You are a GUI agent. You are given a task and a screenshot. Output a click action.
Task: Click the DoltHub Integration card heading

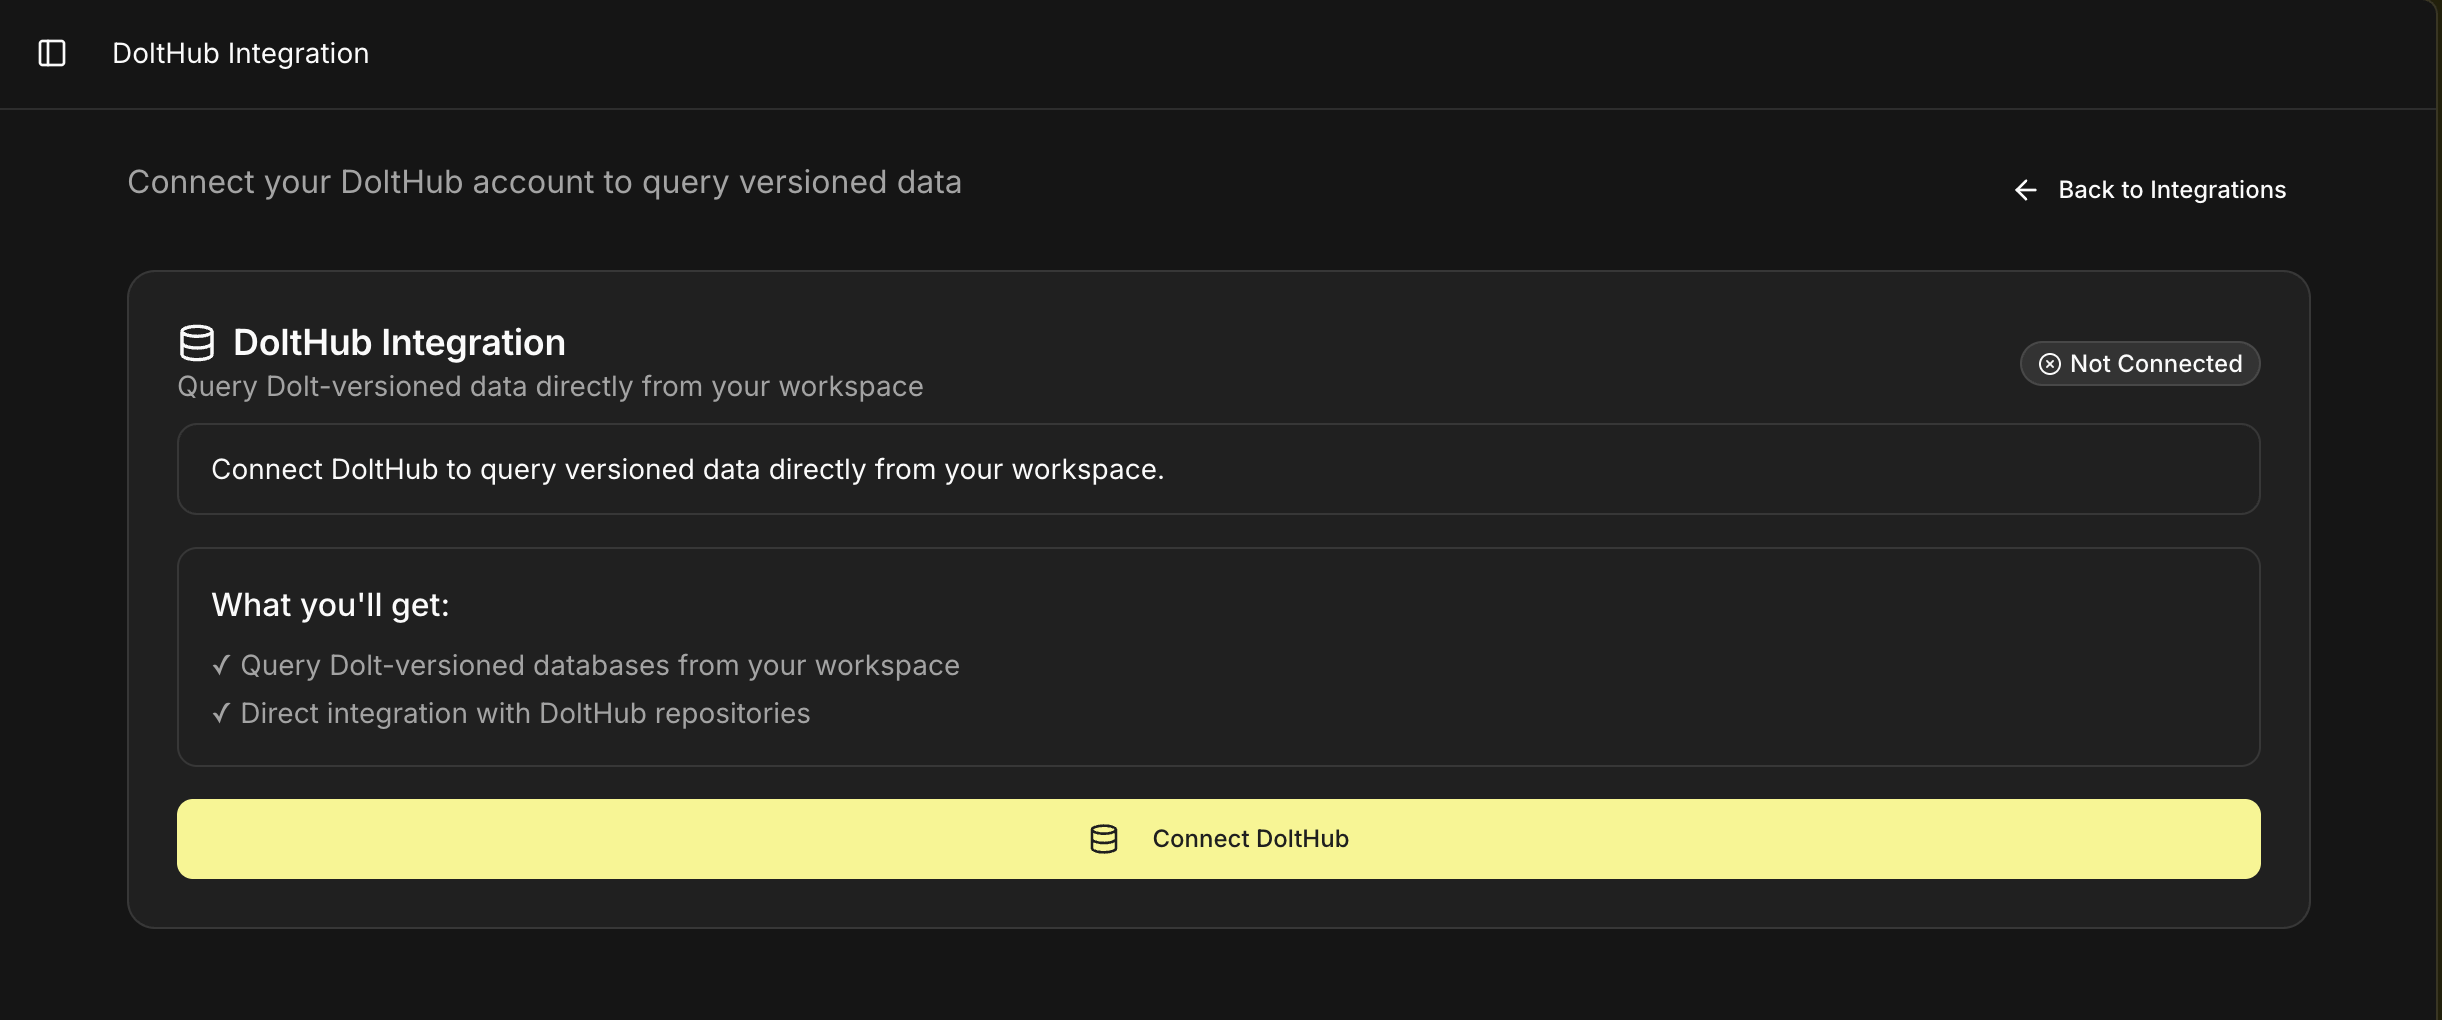pos(399,343)
